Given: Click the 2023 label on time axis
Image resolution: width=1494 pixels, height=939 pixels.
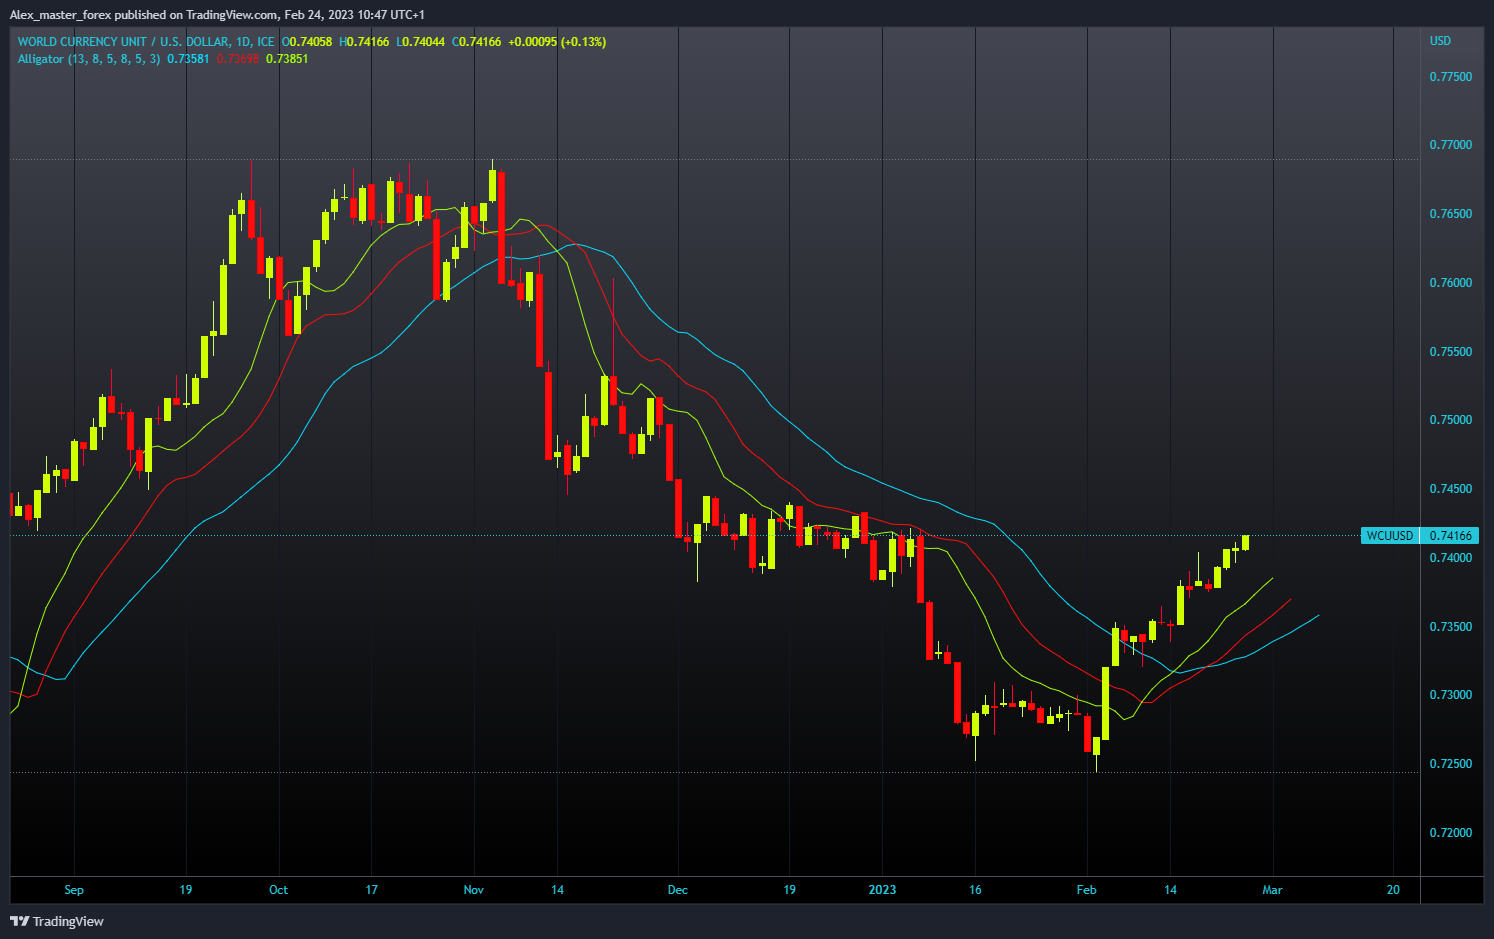Looking at the screenshot, I should coord(882,890).
